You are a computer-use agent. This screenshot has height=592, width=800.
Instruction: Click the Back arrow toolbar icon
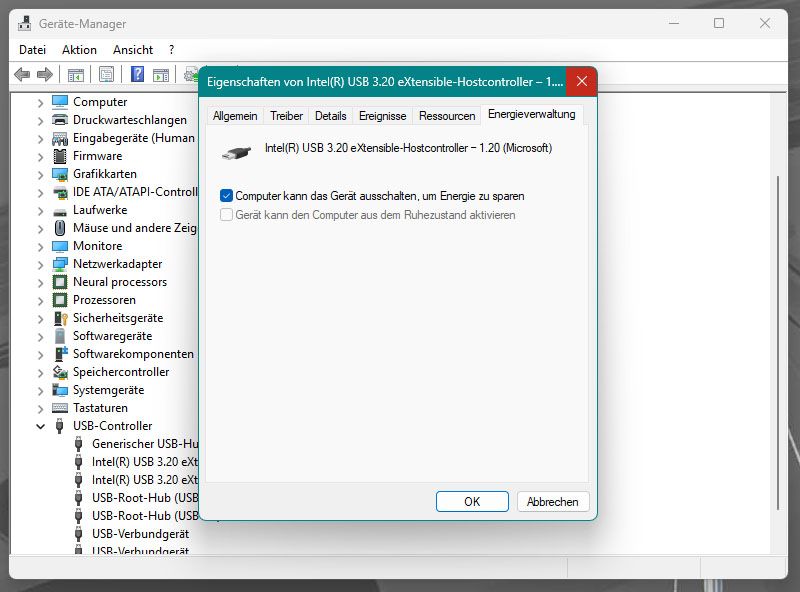[x=22, y=75]
